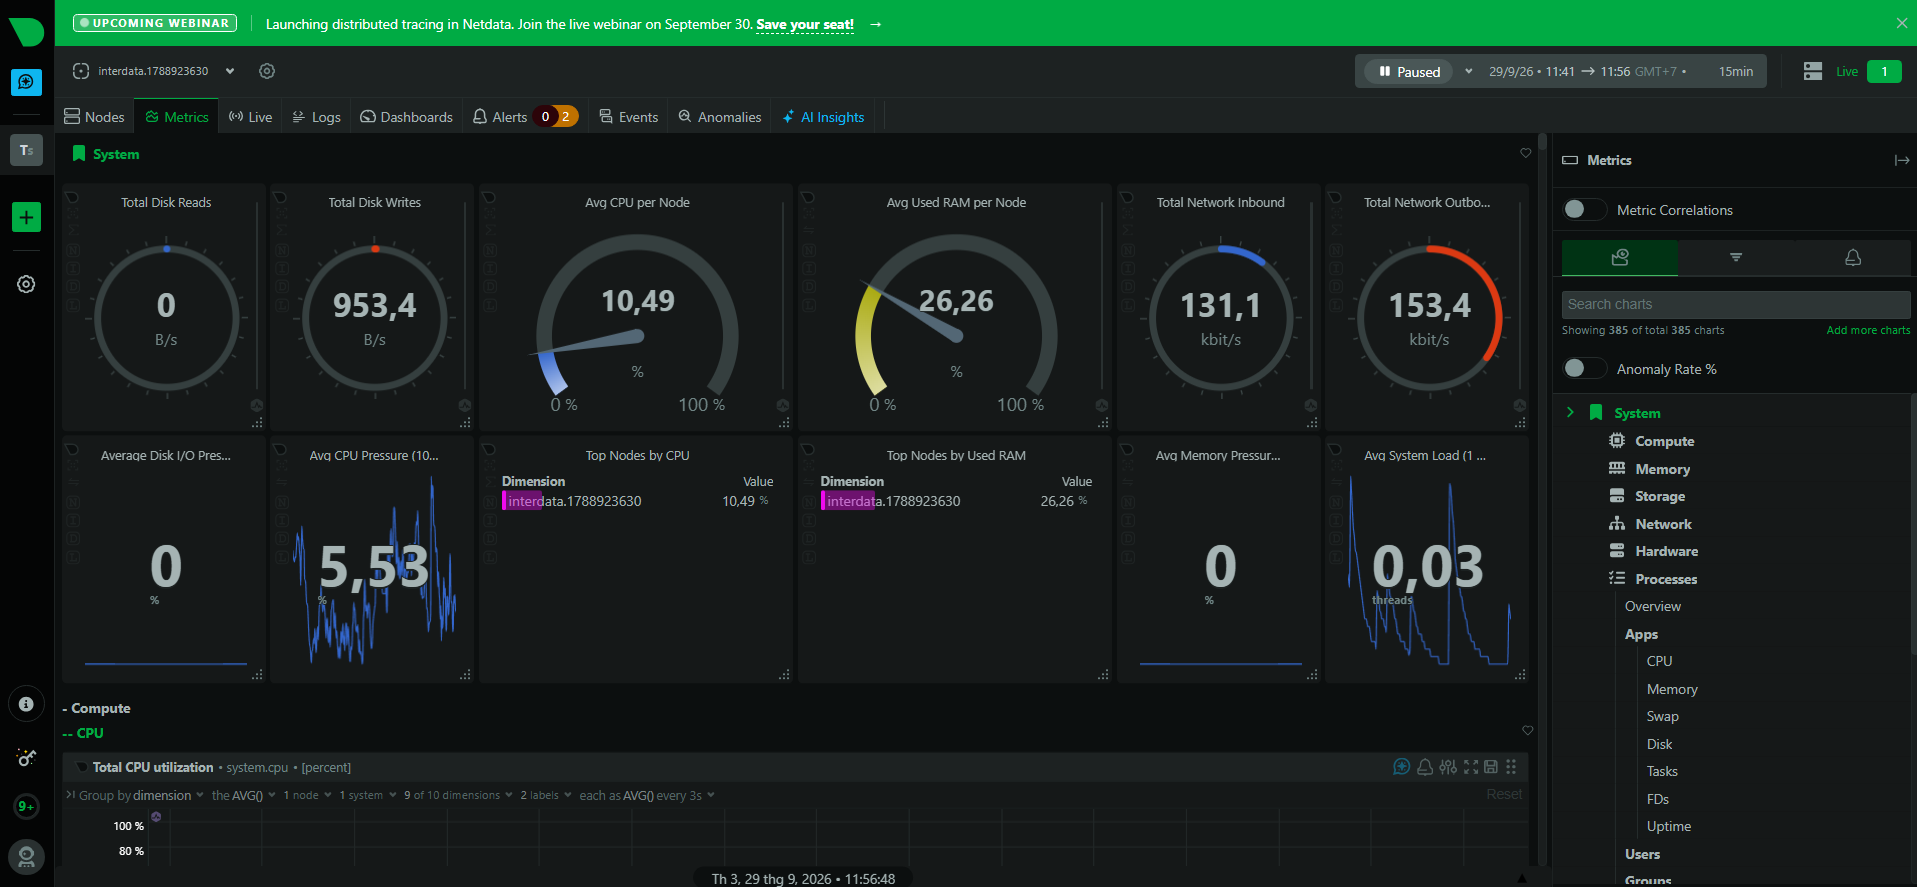Open the 2 labels dropdown
Screen dimensions: 1917x887
pos(546,795)
